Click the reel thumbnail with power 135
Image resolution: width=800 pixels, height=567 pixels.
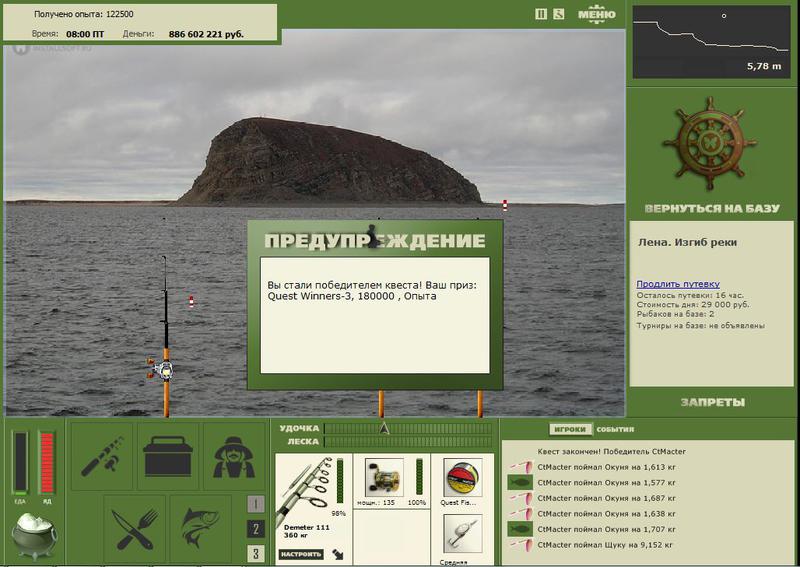tap(384, 478)
